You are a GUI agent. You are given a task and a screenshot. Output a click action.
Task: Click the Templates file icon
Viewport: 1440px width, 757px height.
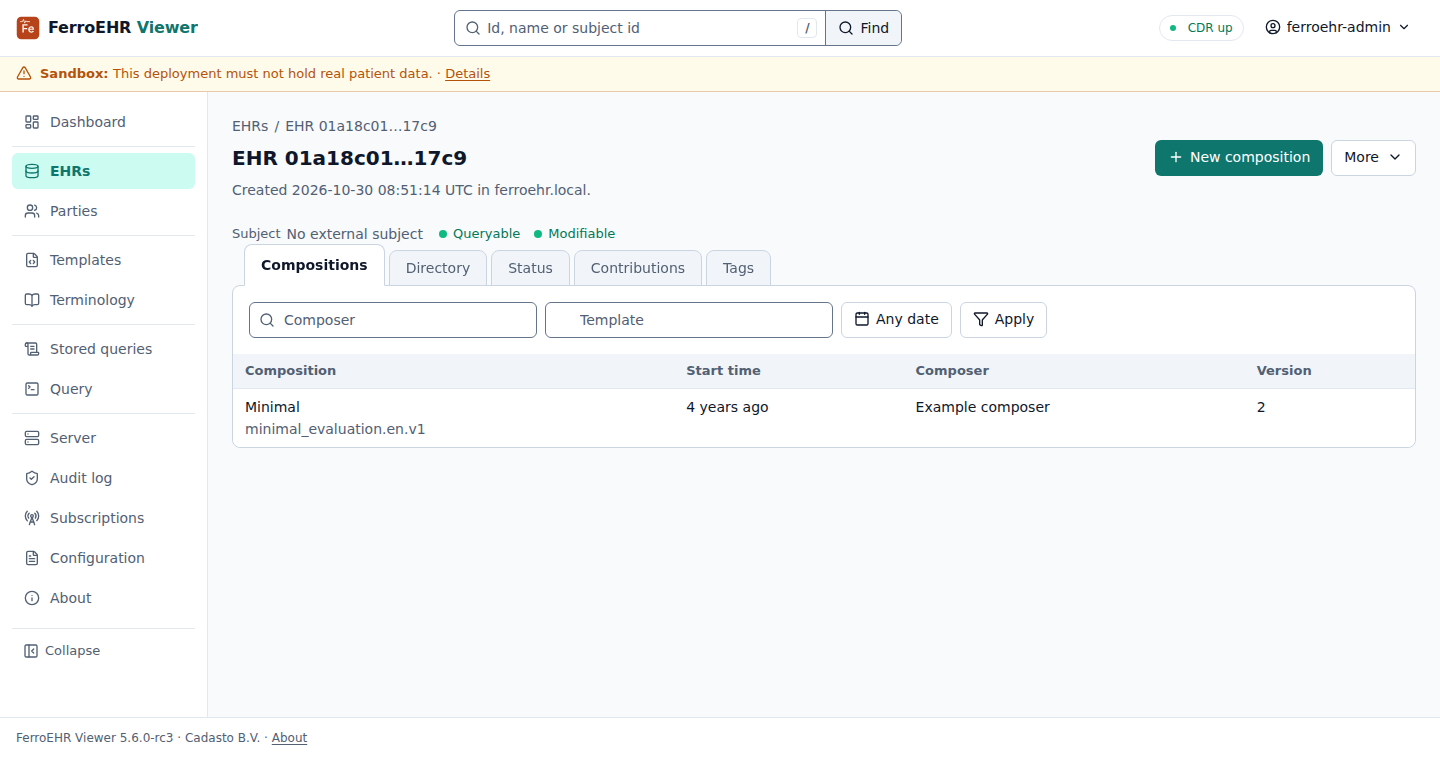point(32,260)
